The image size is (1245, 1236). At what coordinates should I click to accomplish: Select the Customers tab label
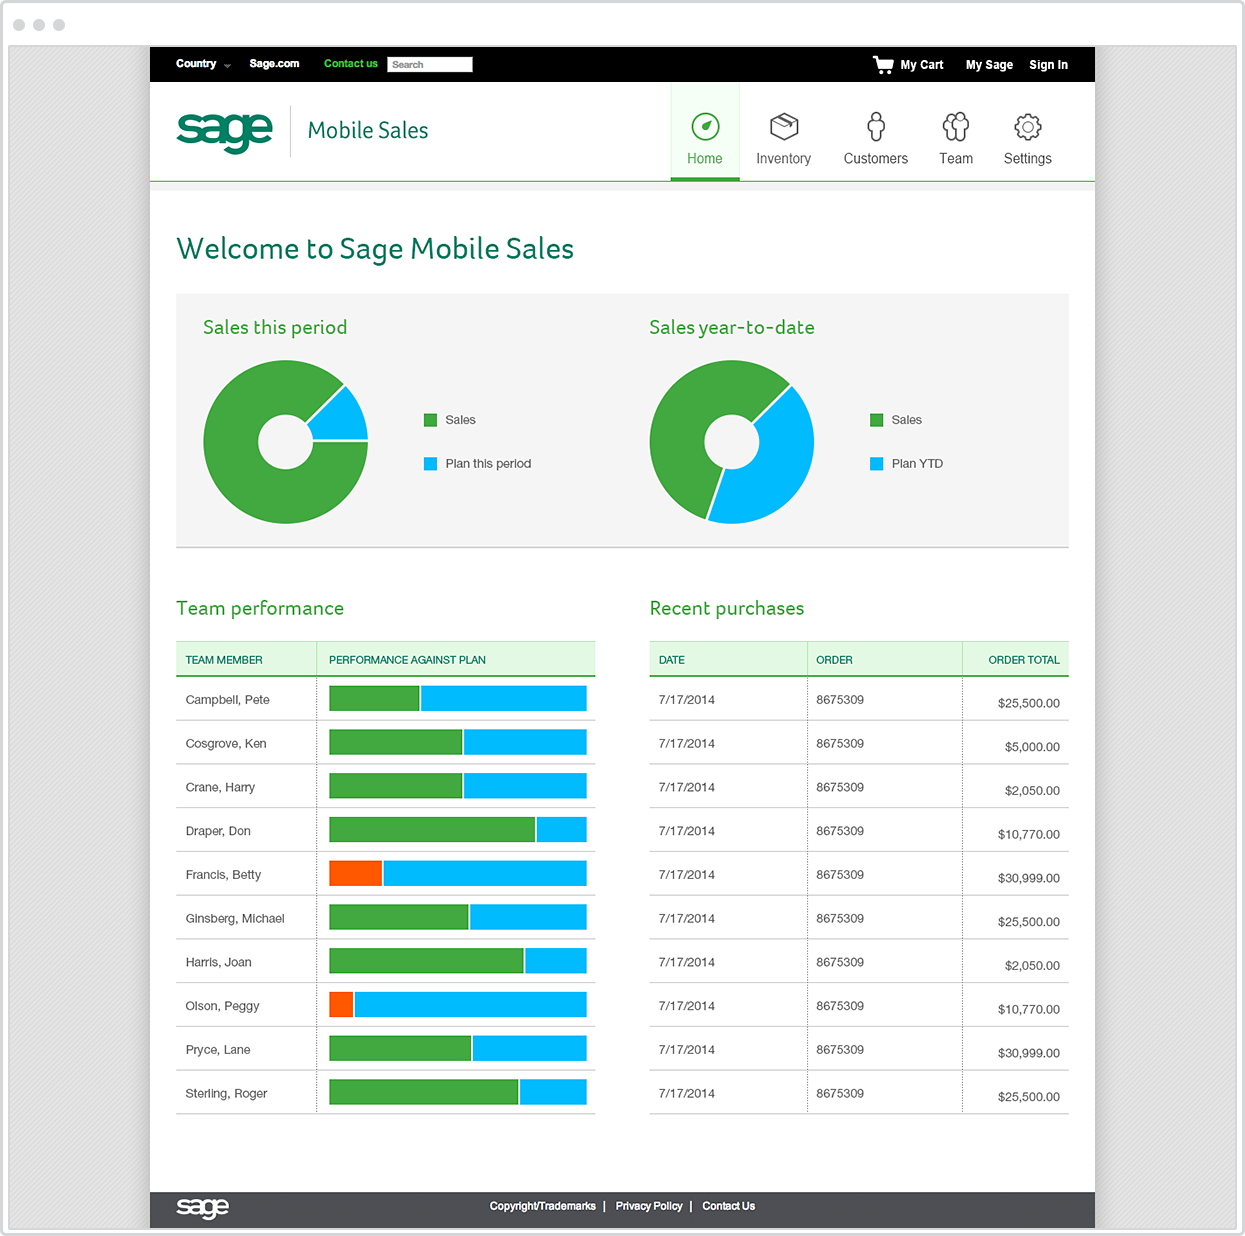pyautogui.click(x=876, y=159)
